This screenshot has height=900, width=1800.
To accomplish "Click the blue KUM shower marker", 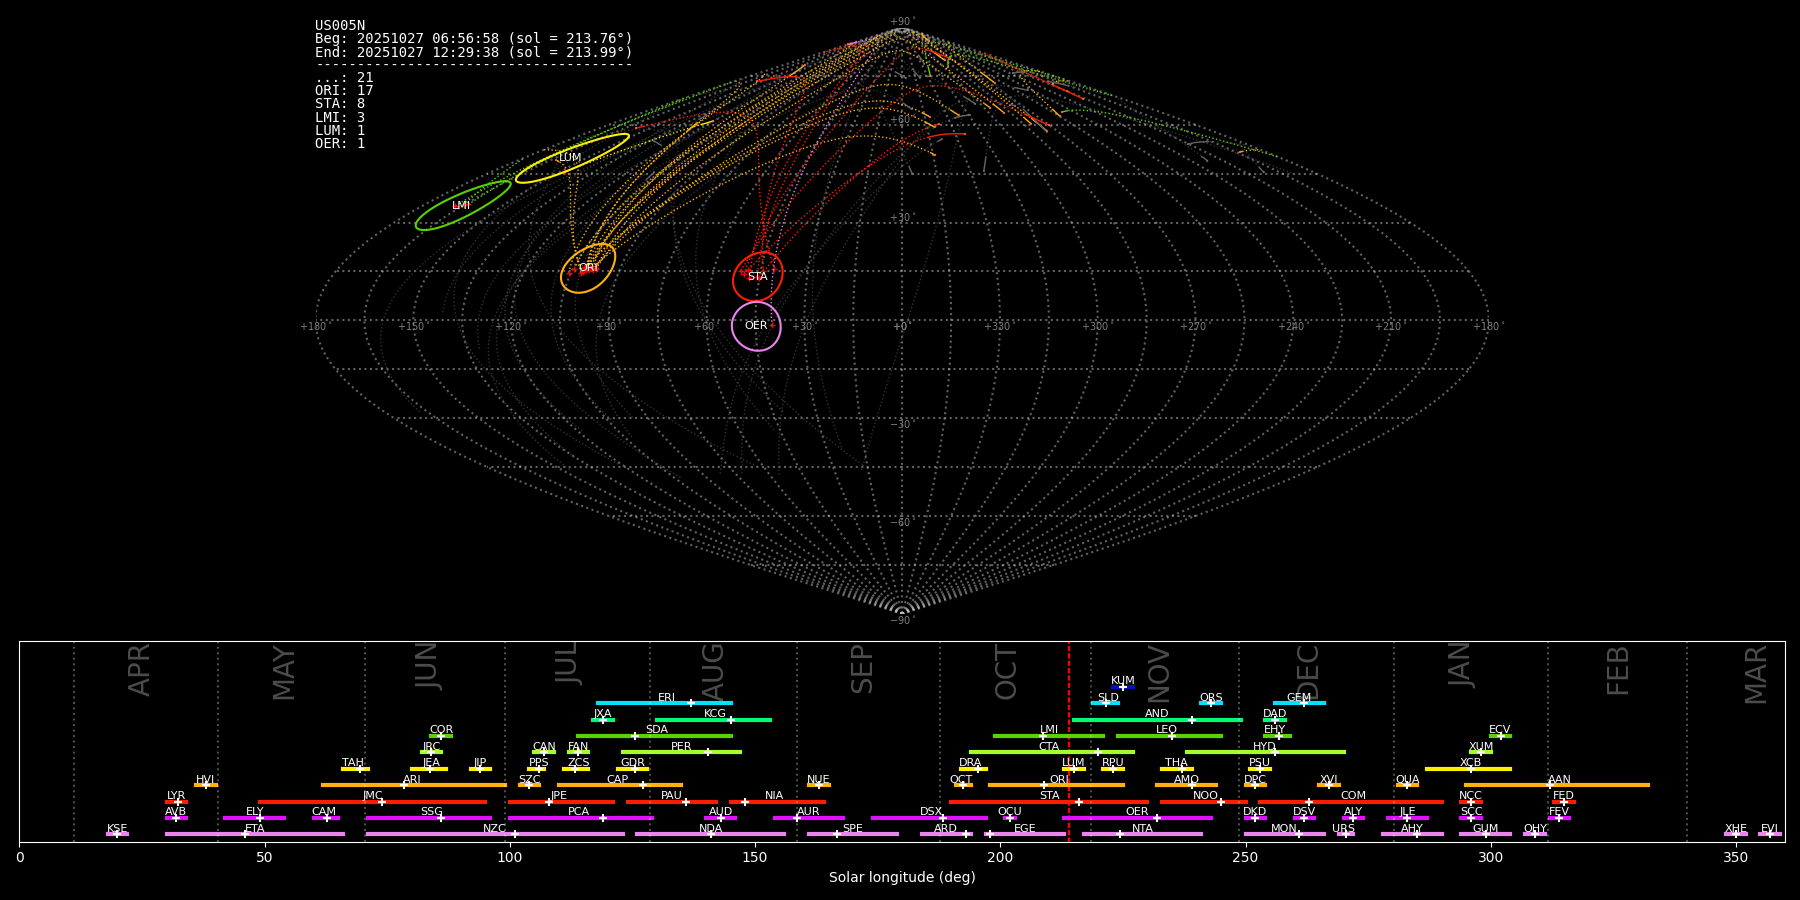I will tap(1122, 687).
